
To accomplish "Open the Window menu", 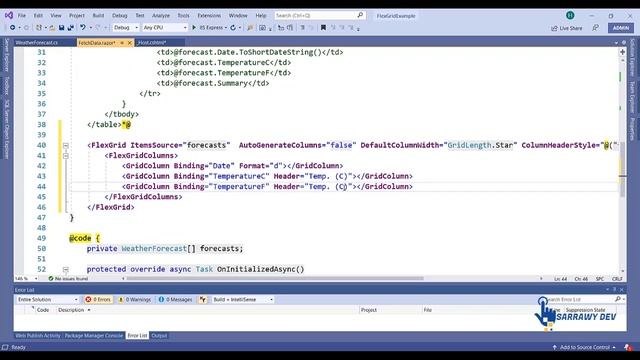I will pos(238,16).
